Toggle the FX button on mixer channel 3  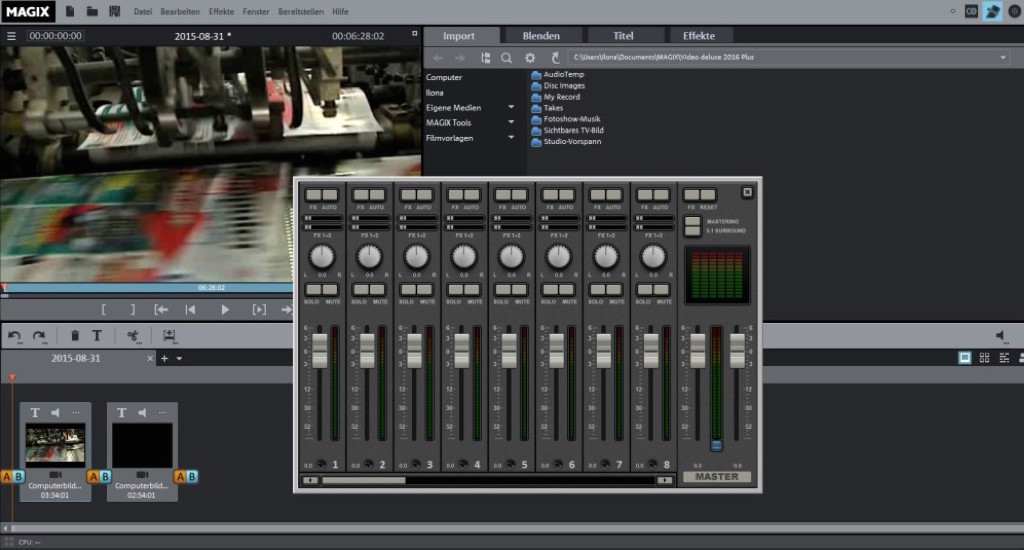click(408, 195)
